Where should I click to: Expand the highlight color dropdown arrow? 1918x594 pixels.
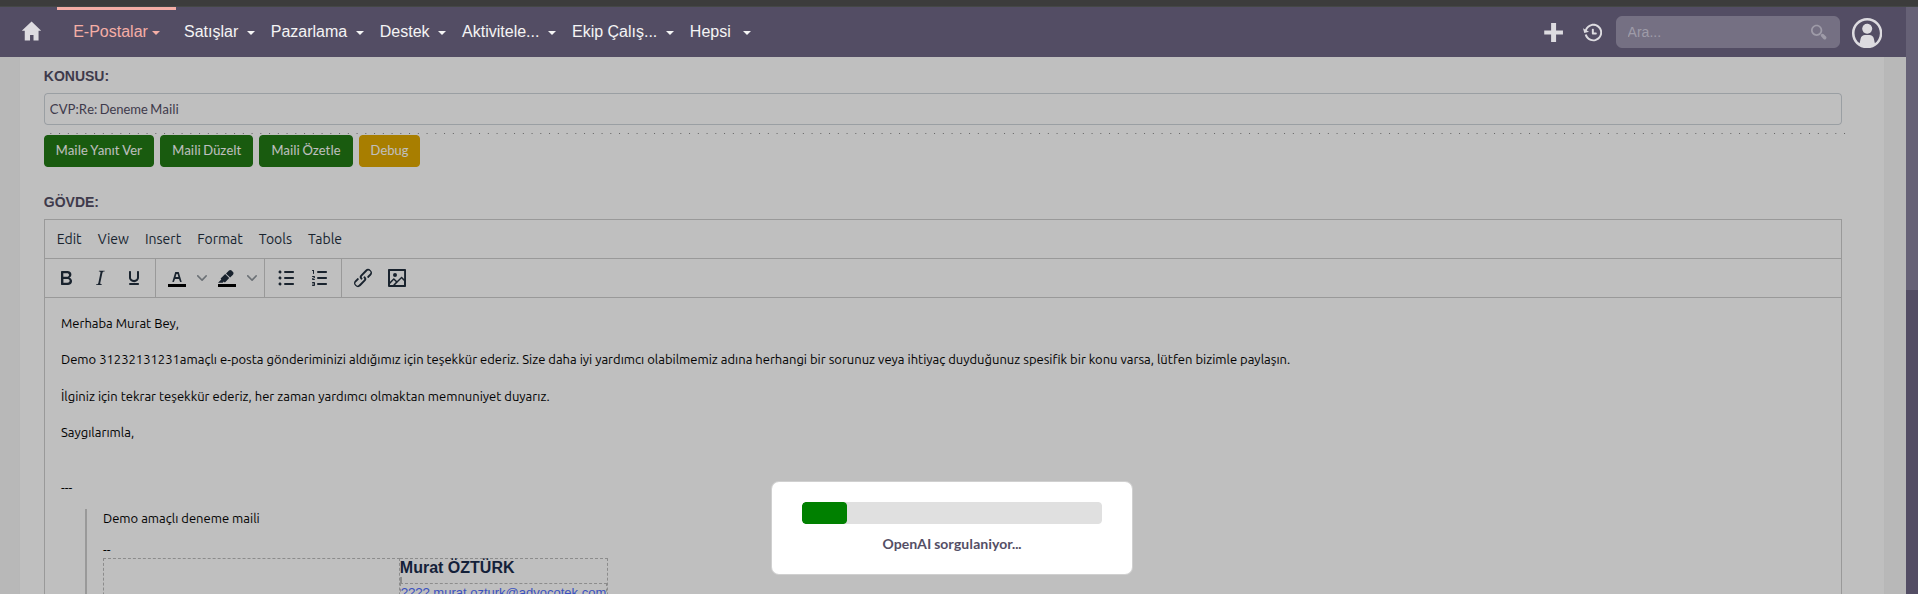tap(252, 278)
